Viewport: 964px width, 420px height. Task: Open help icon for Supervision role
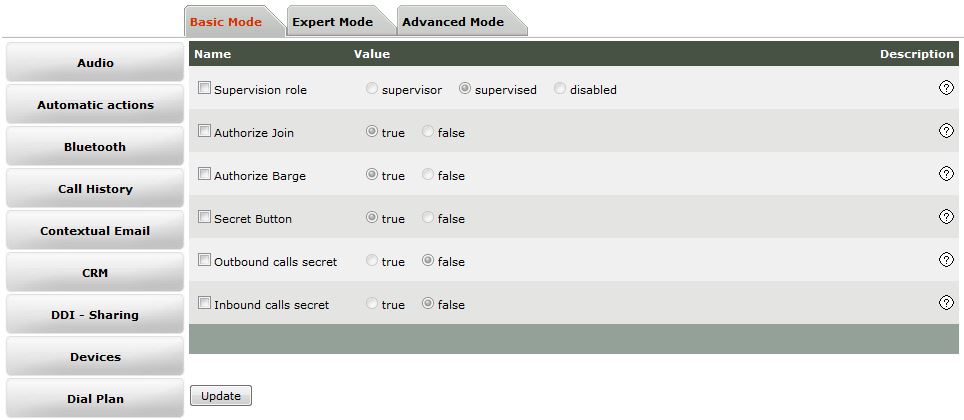coord(946,88)
